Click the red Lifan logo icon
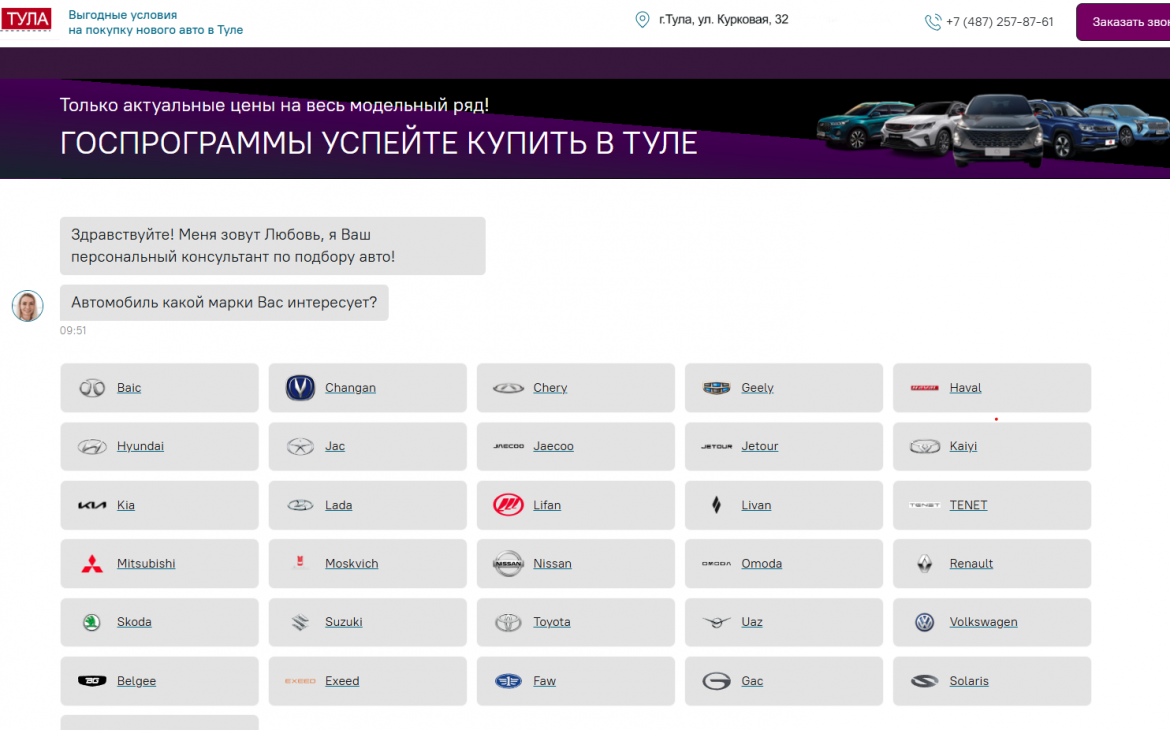 [x=508, y=505]
